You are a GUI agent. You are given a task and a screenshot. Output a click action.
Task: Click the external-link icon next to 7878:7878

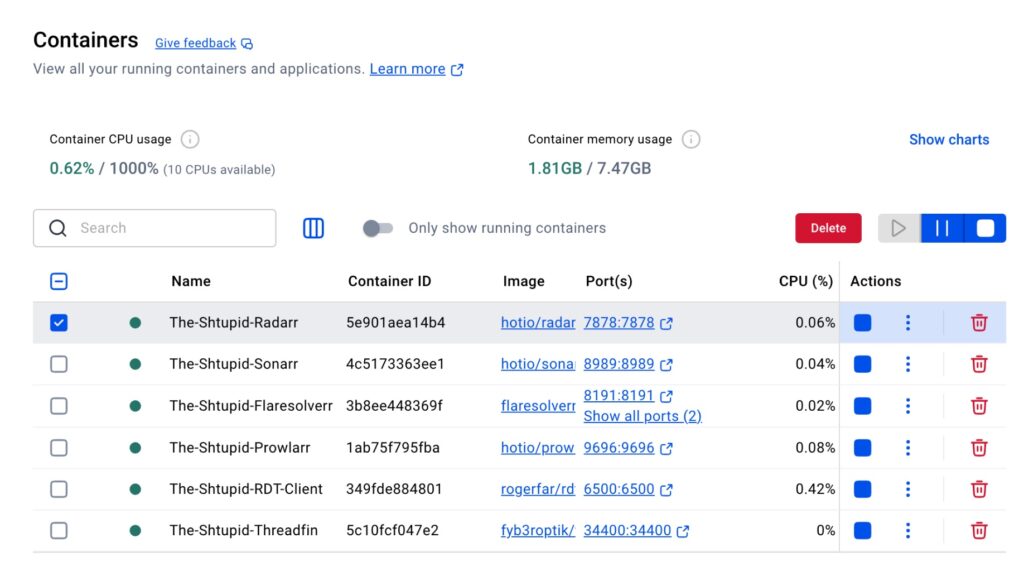pyautogui.click(x=666, y=323)
